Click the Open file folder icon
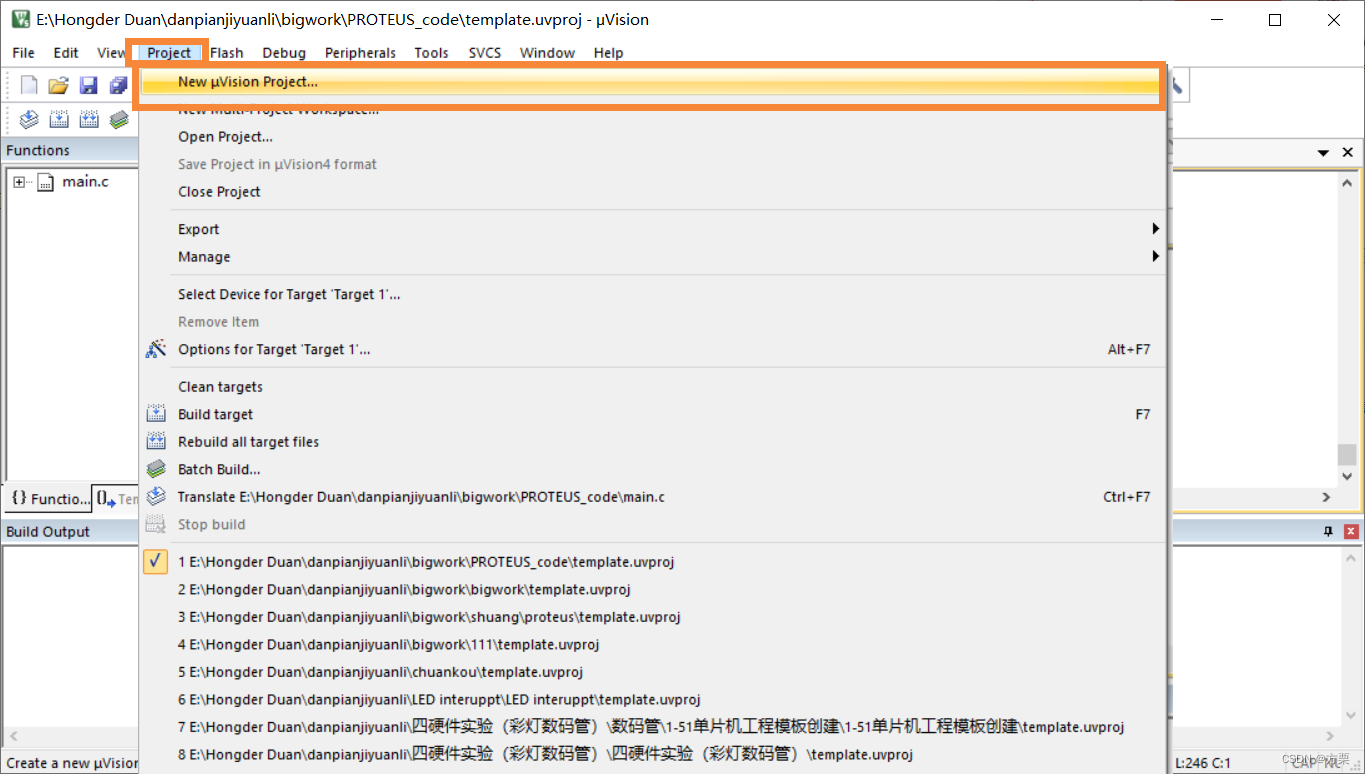This screenshot has height=774, width=1365. 58,86
